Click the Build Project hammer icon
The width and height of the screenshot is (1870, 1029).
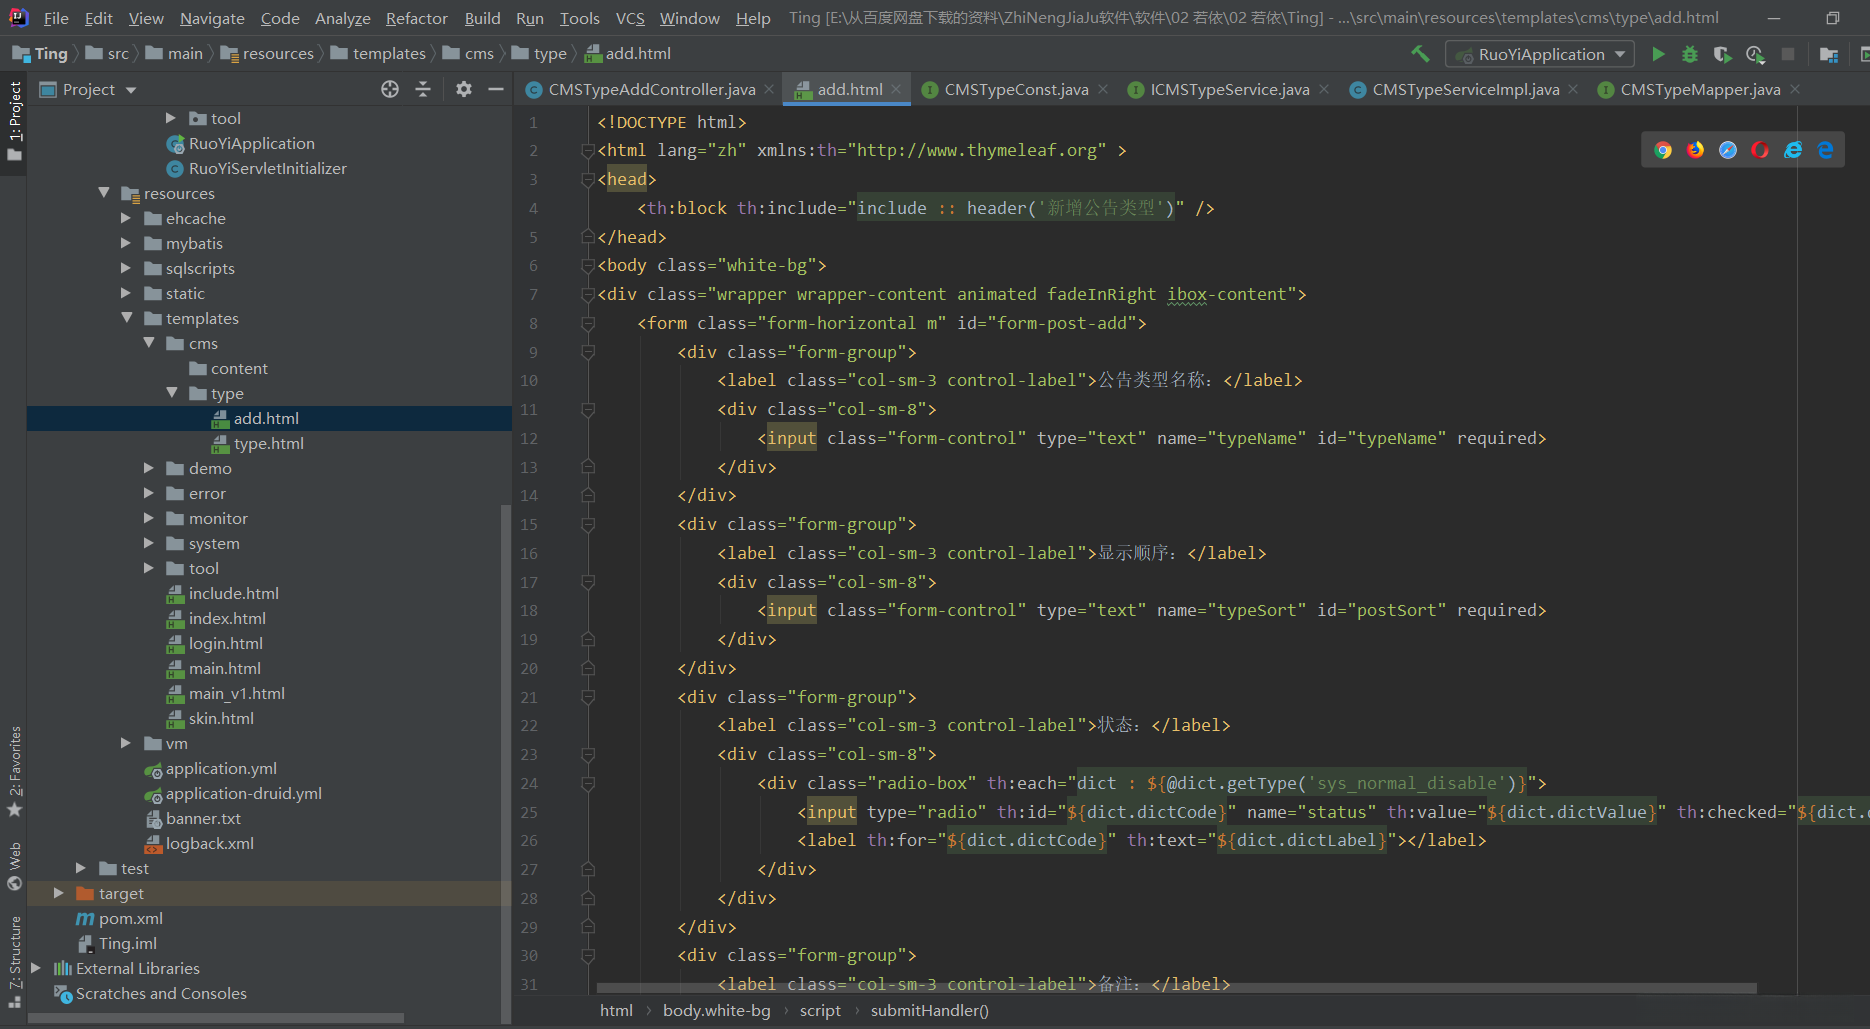[1420, 54]
